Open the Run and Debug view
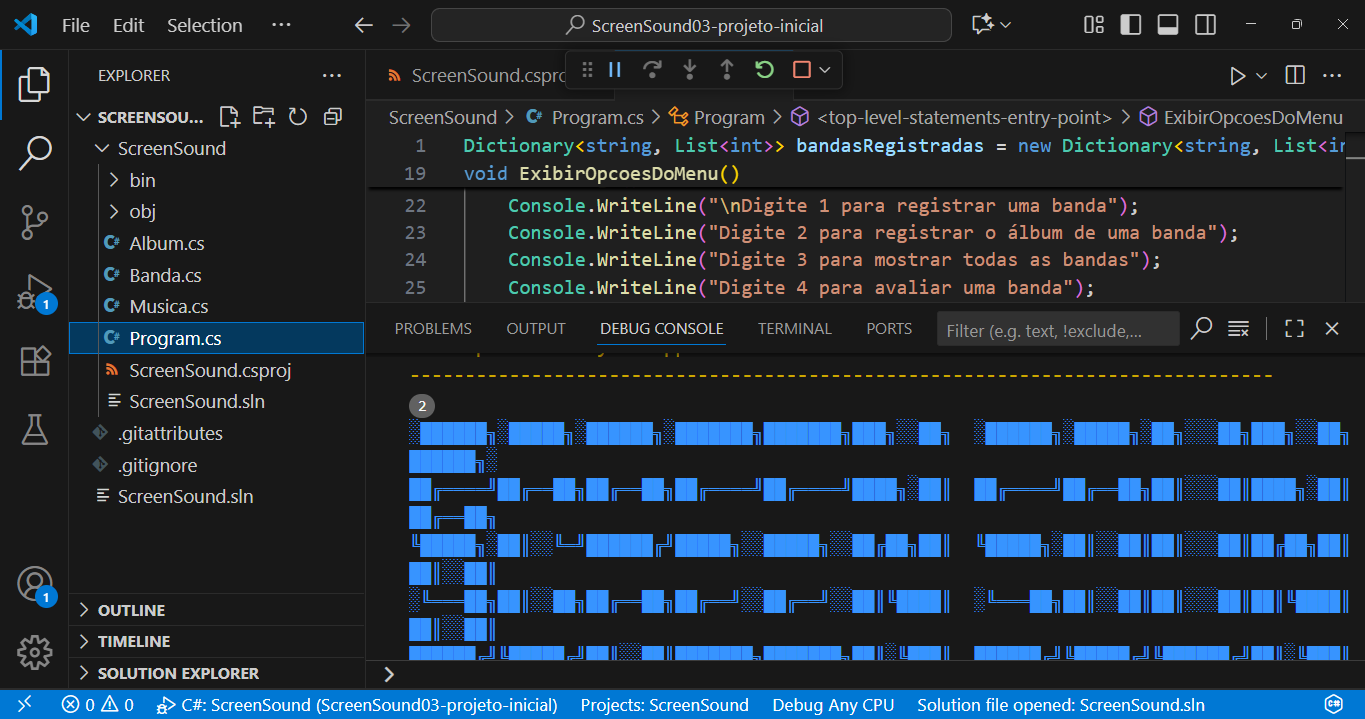1365x719 pixels. (x=35, y=292)
